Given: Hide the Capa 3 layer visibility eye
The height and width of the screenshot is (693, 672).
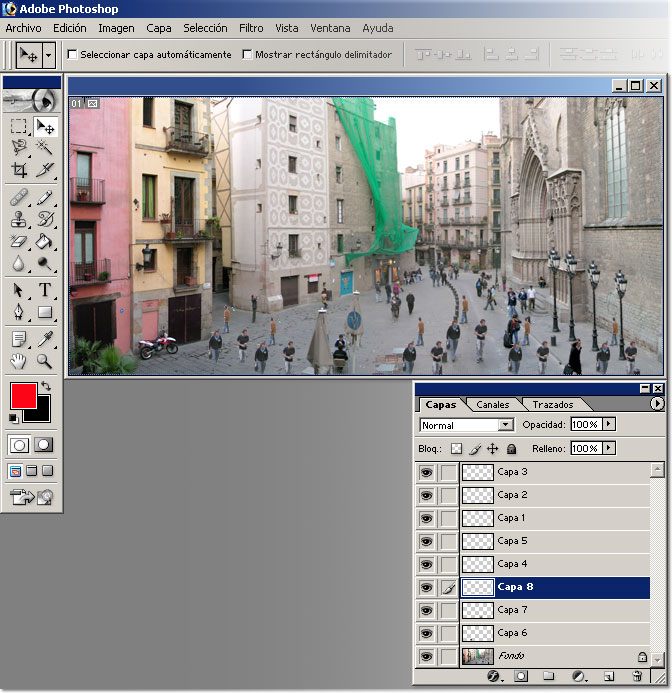Looking at the screenshot, I should (427, 472).
